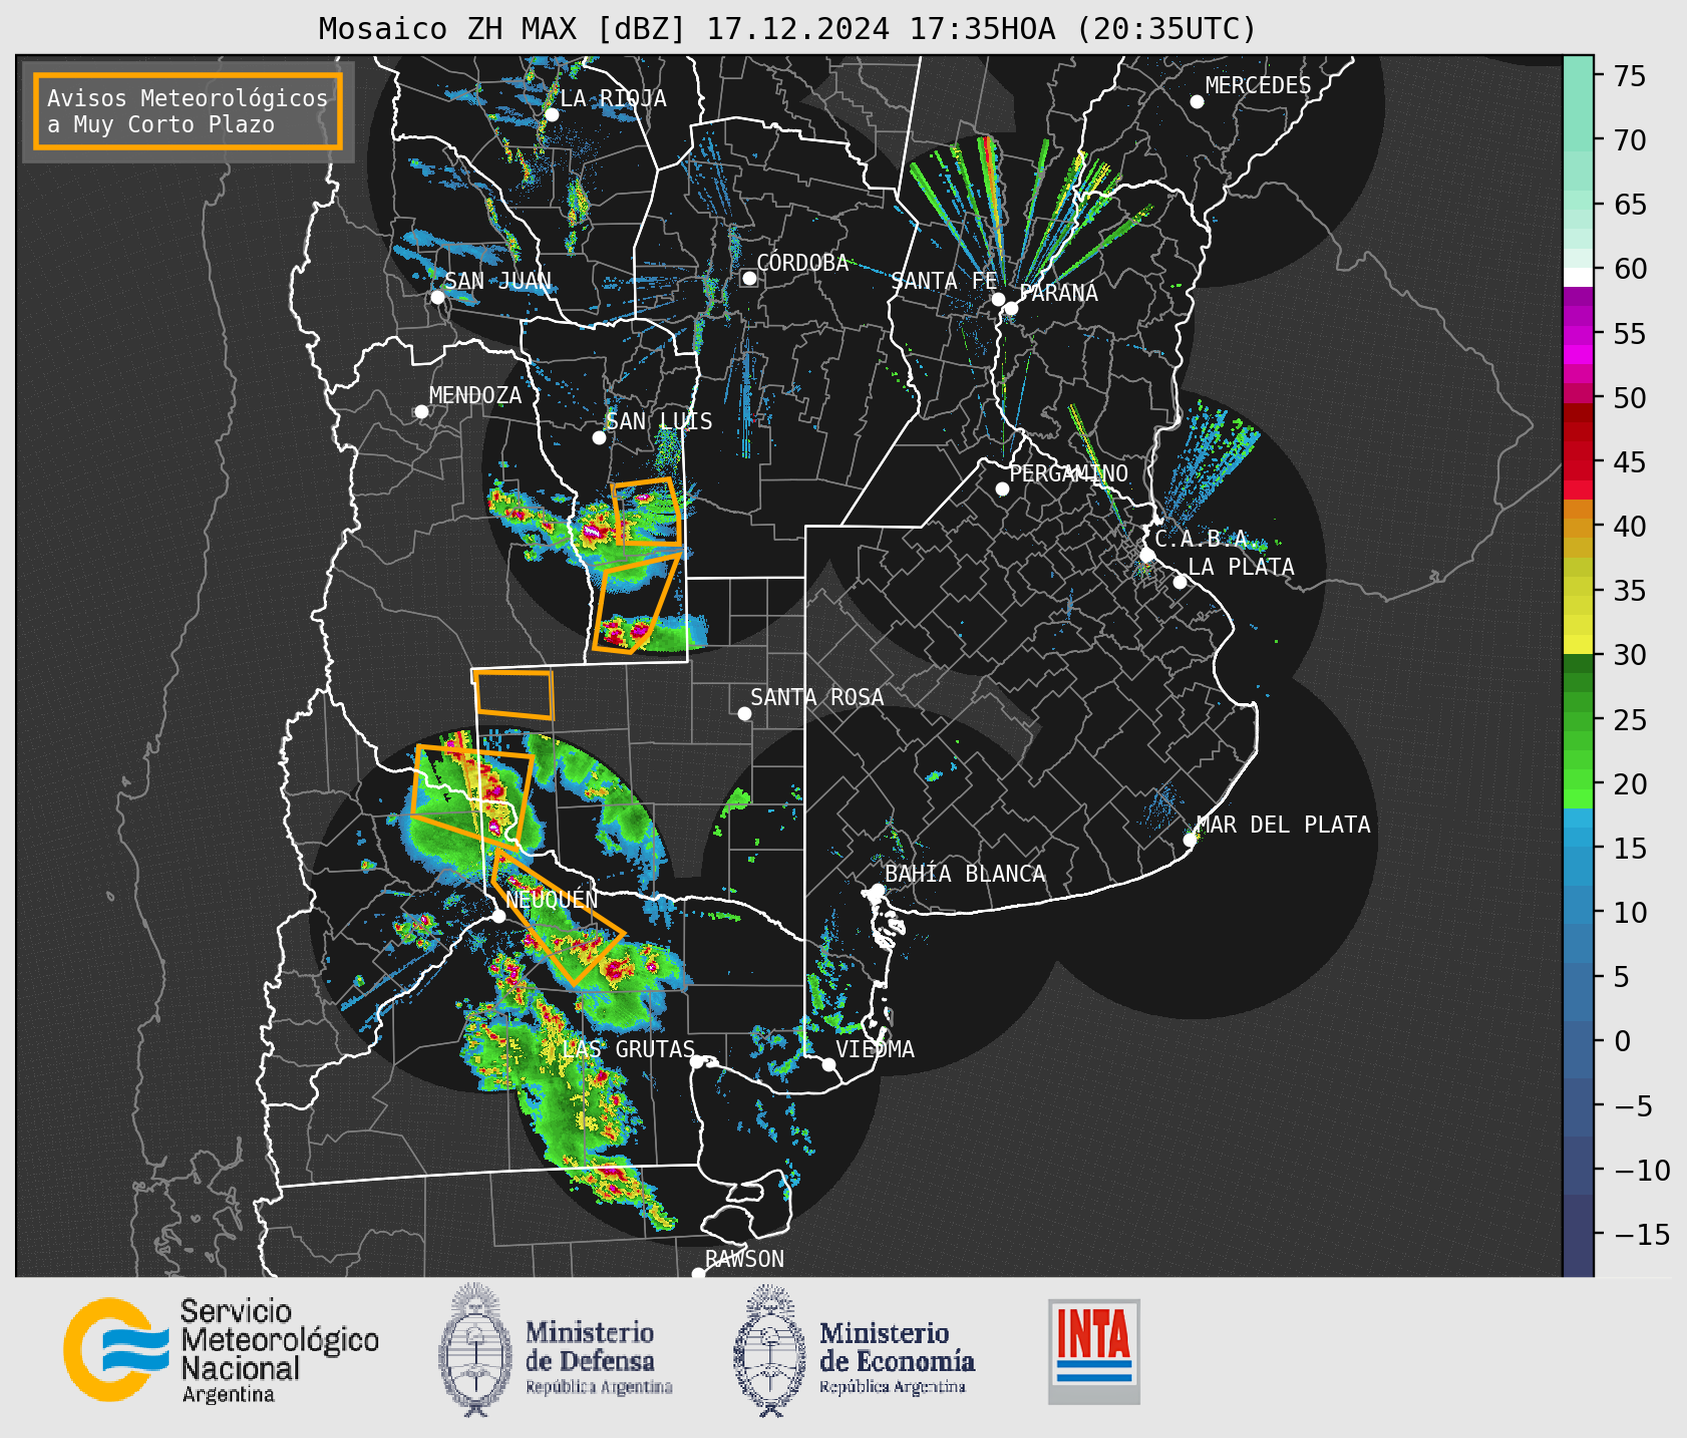Click the 45 tick label on the scale
The image size is (1687, 1438).
[1629, 462]
